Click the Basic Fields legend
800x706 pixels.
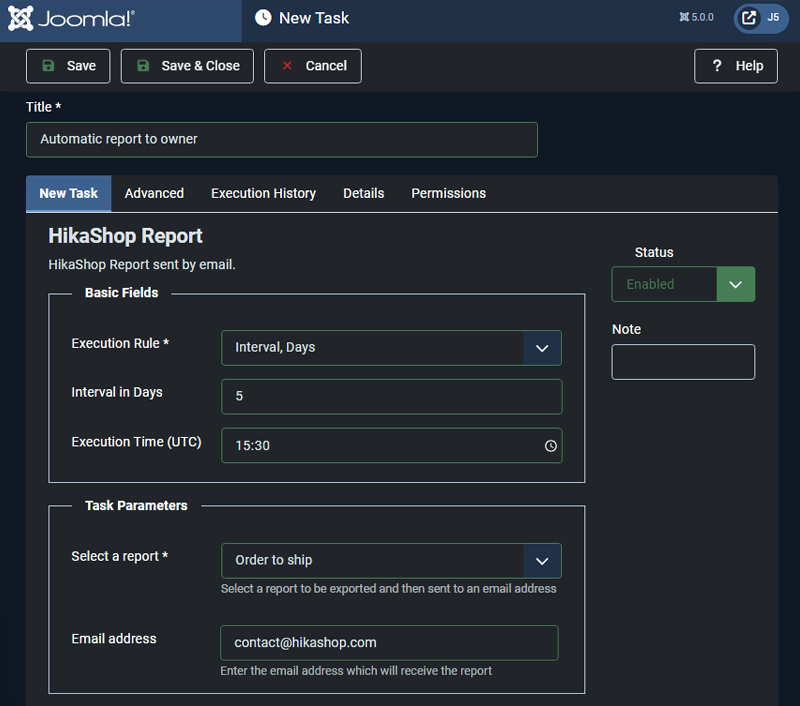point(121,293)
